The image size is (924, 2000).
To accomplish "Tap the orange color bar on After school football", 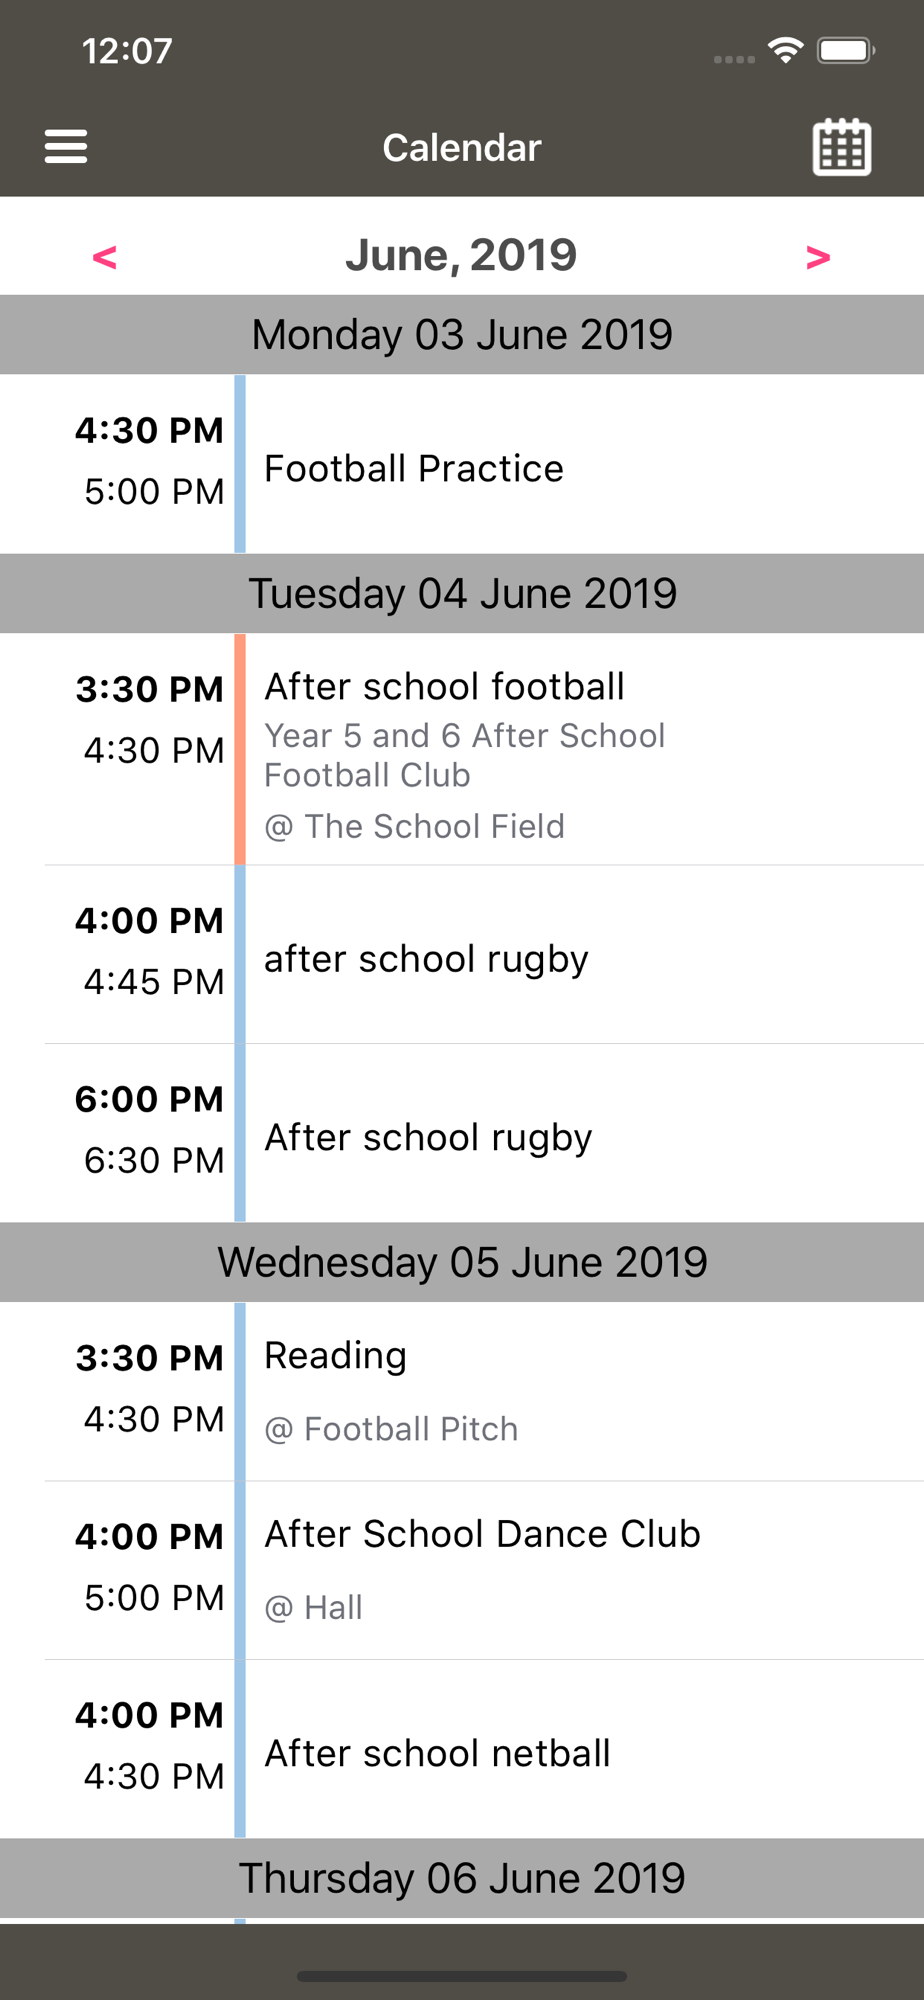I will (240, 749).
